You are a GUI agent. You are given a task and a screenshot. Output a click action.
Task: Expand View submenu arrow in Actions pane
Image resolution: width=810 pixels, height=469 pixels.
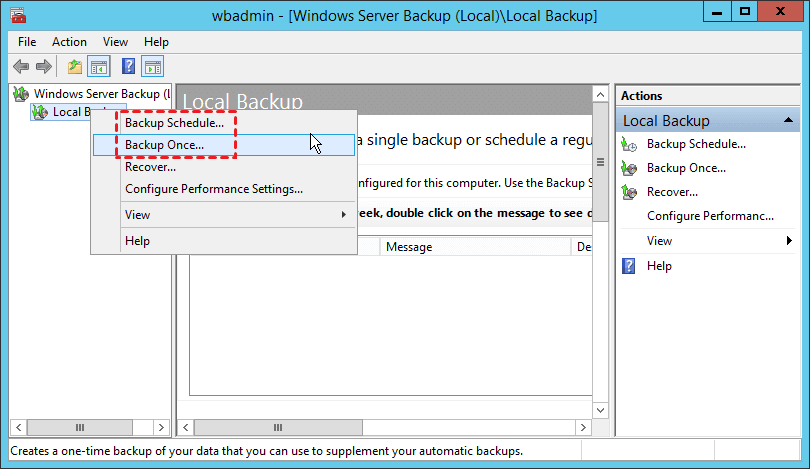(x=789, y=241)
